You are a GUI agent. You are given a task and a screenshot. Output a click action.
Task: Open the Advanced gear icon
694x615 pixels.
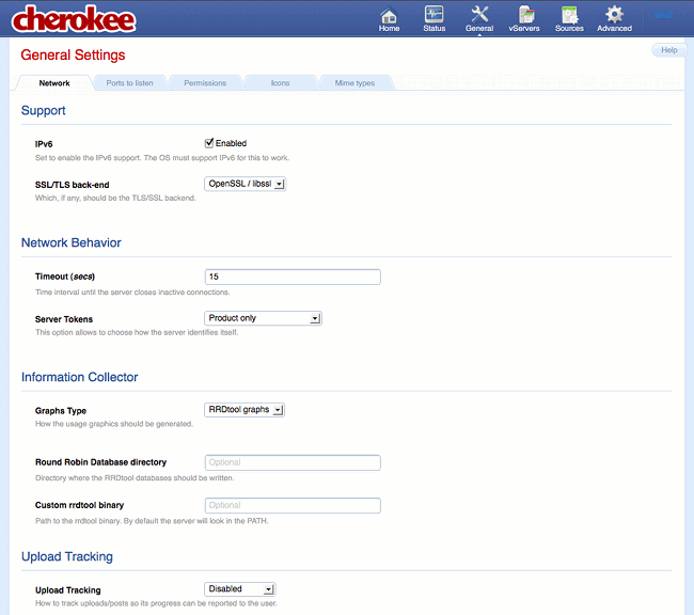pyautogui.click(x=614, y=17)
